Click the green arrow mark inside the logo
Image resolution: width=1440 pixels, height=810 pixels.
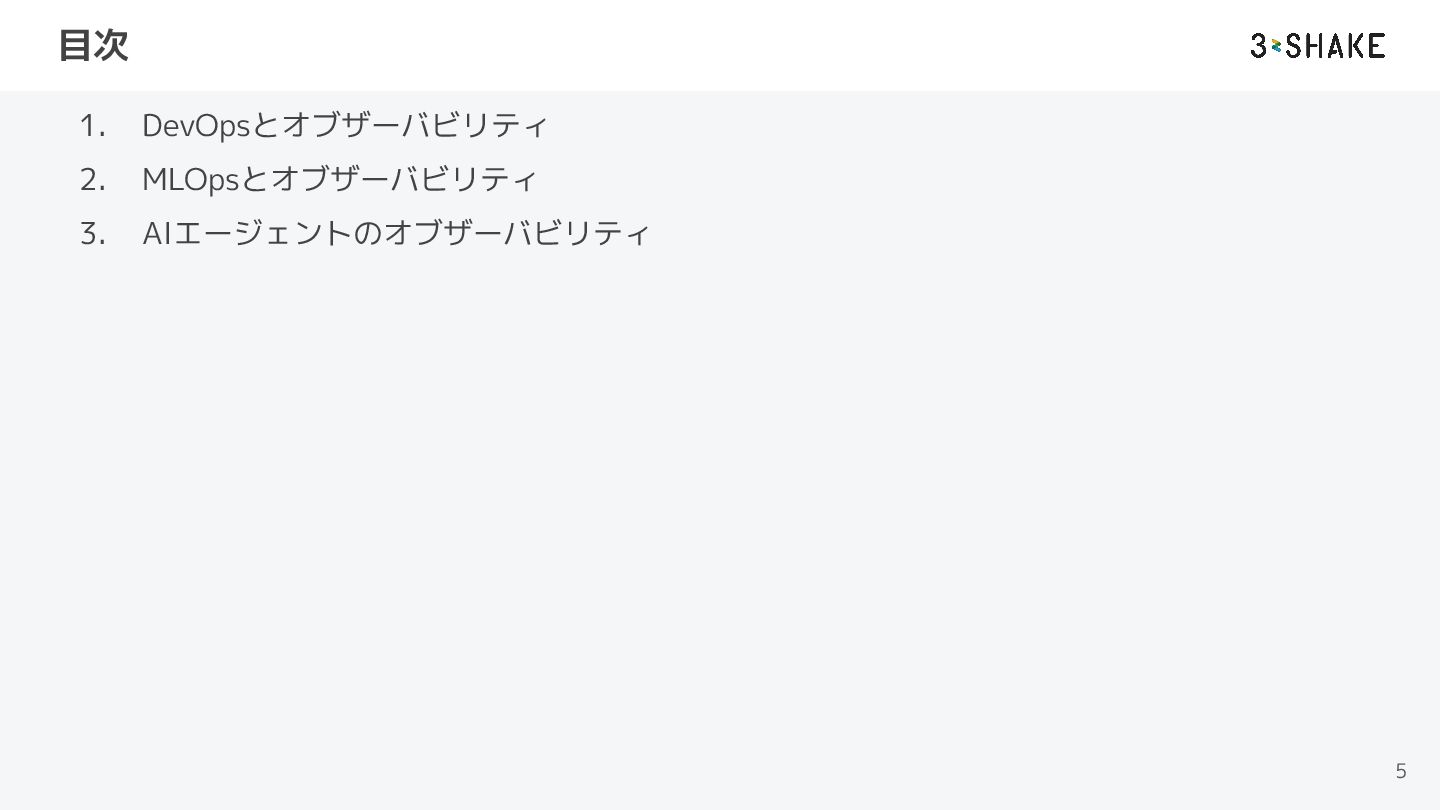1276,46
